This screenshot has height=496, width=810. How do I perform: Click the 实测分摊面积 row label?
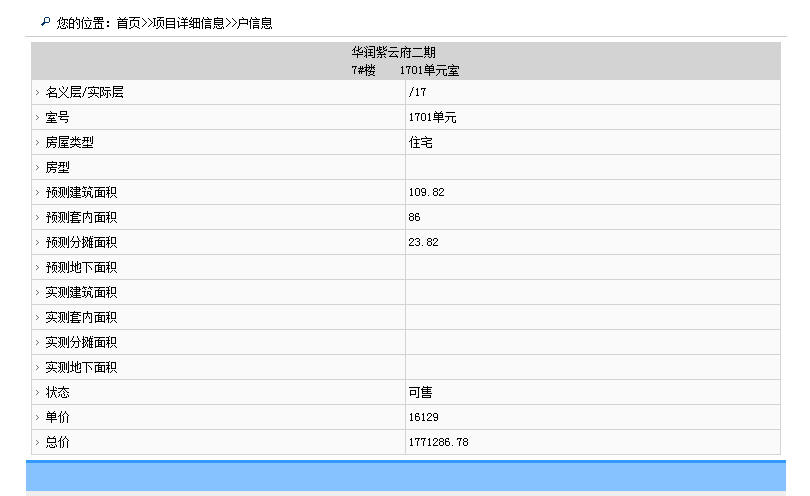(x=82, y=343)
